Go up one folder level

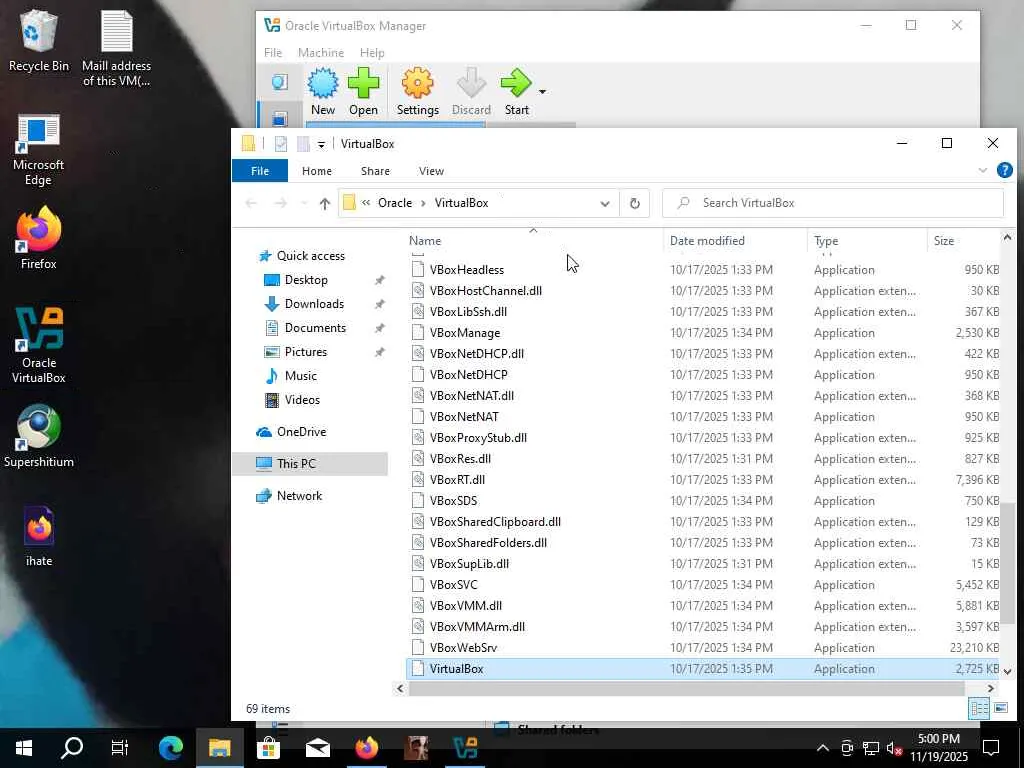pos(325,203)
